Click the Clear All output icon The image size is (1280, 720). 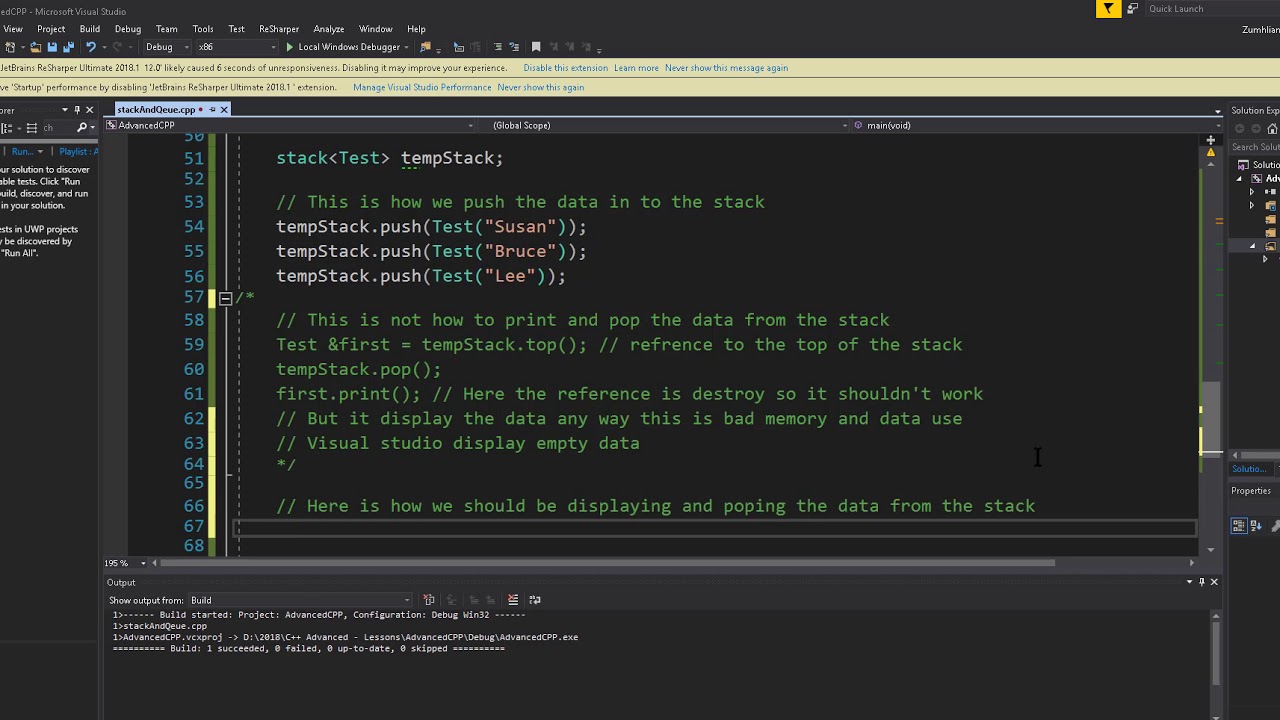[513, 600]
